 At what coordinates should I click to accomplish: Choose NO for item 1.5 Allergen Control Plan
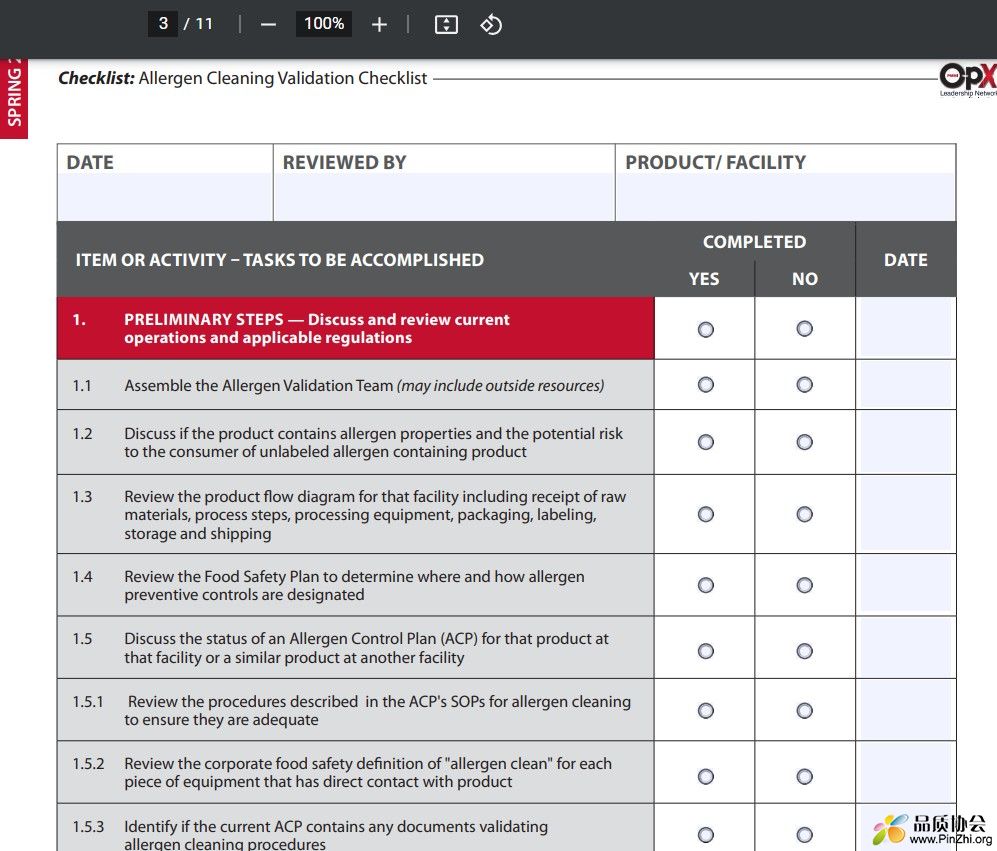[x=804, y=651]
